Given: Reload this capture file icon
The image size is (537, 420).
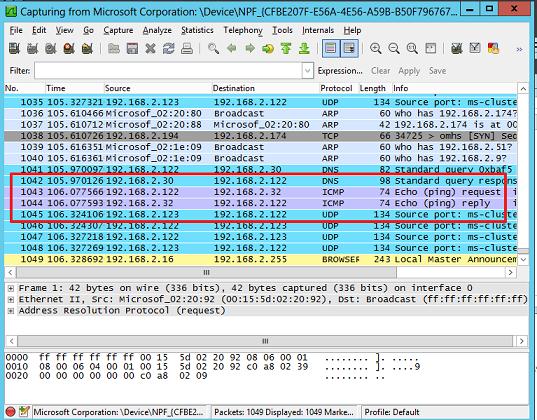Looking at the screenshot, I should pyautogui.click(x=168, y=49).
